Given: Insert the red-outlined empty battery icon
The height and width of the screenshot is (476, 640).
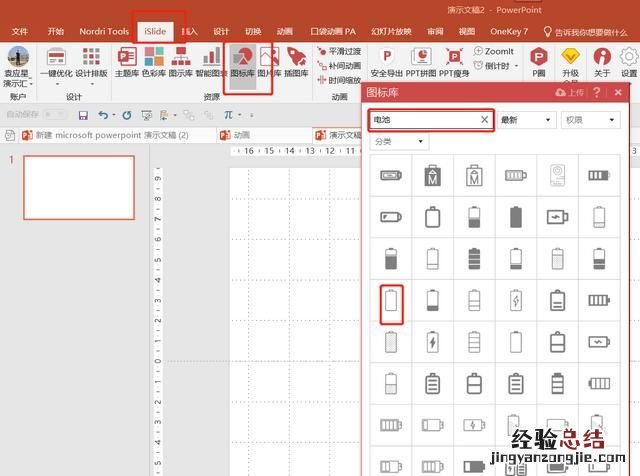Looking at the screenshot, I should pos(392,301).
